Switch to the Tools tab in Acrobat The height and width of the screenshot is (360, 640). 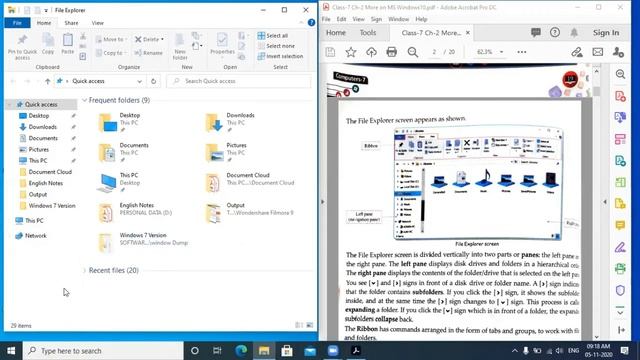(x=368, y=33)
